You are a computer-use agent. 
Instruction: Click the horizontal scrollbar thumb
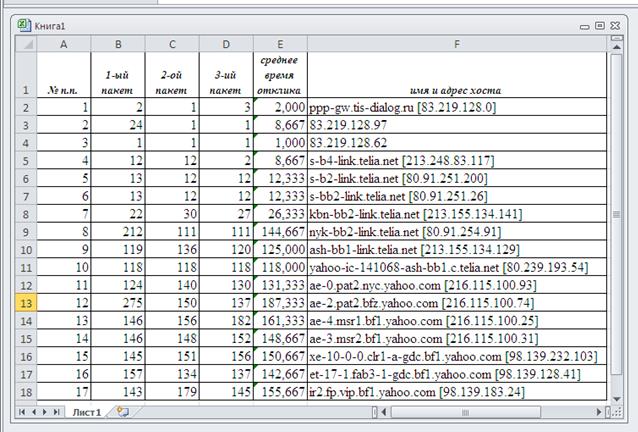pos(465,412)
